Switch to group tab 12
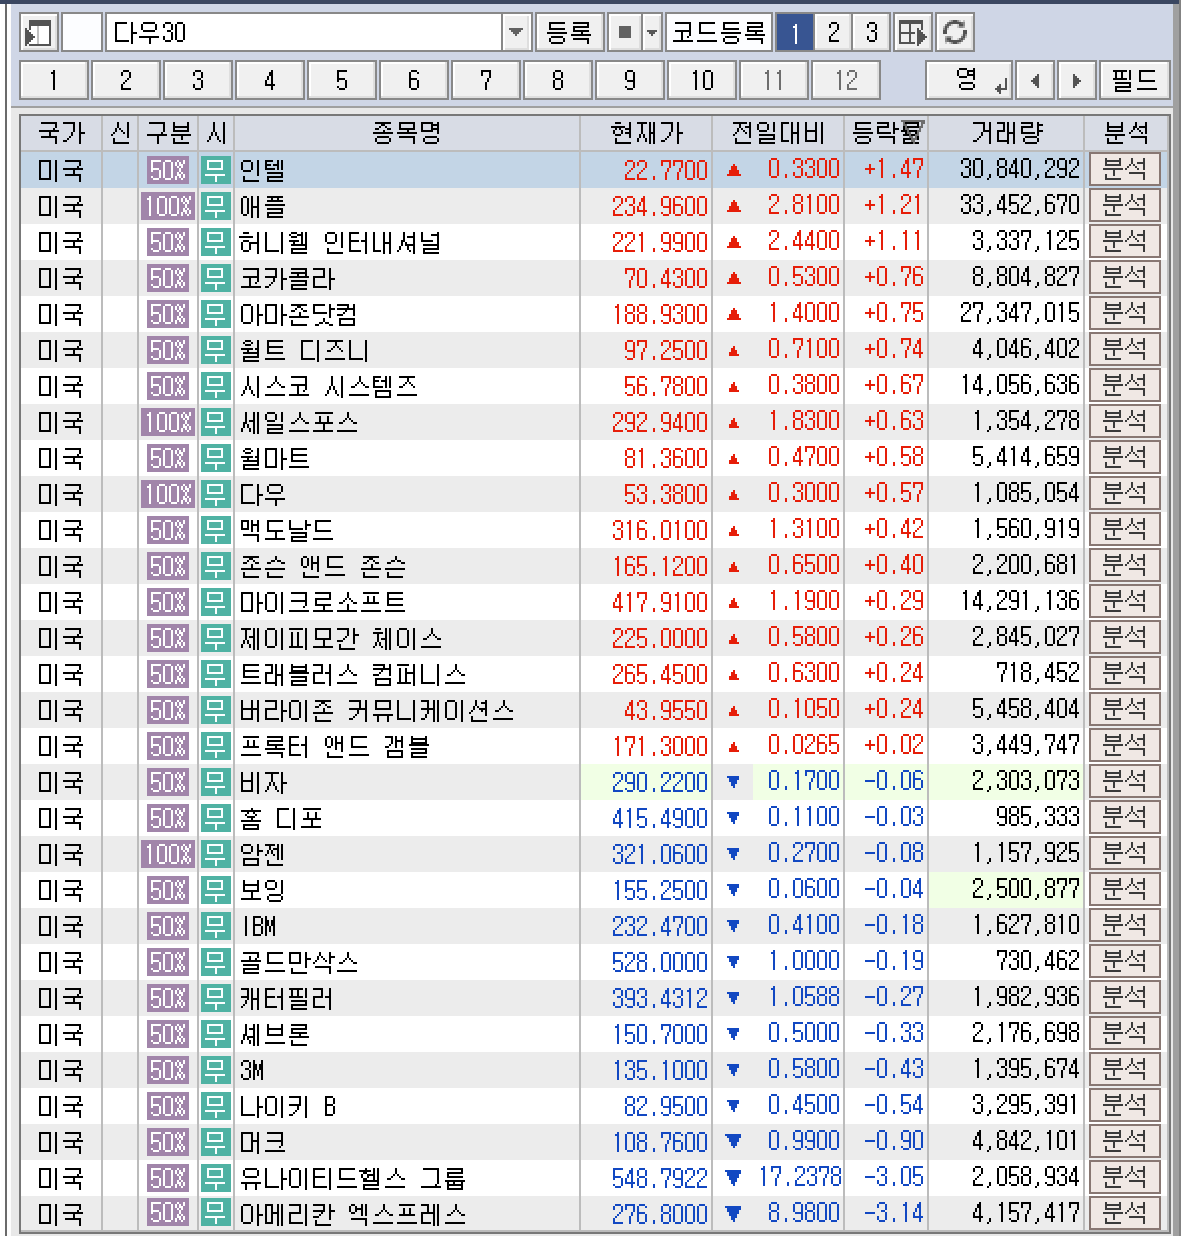 click(x=846, y=80)
